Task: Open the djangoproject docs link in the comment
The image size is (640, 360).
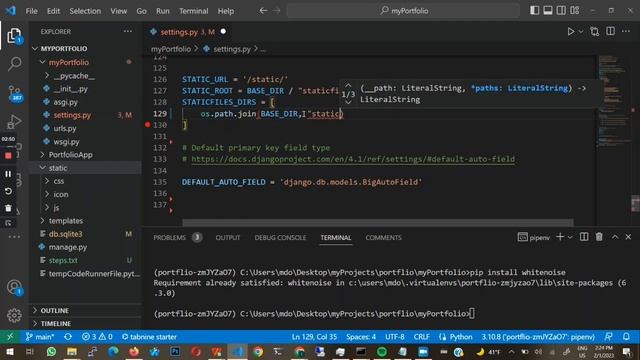Action: tap(353, 159)
